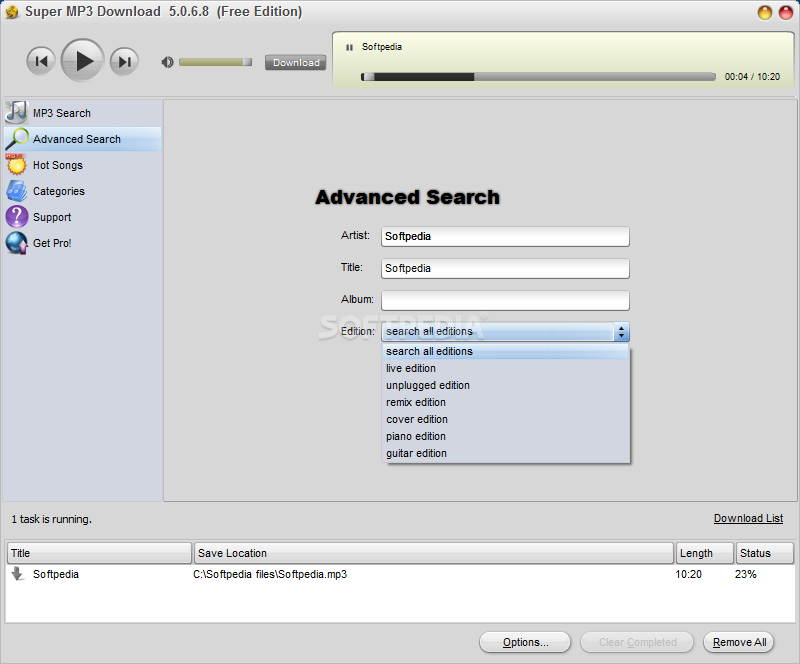Sort by Status column header
Viewport: 800px width, 664px height.
pyautogui.click(x=764, y=553)
